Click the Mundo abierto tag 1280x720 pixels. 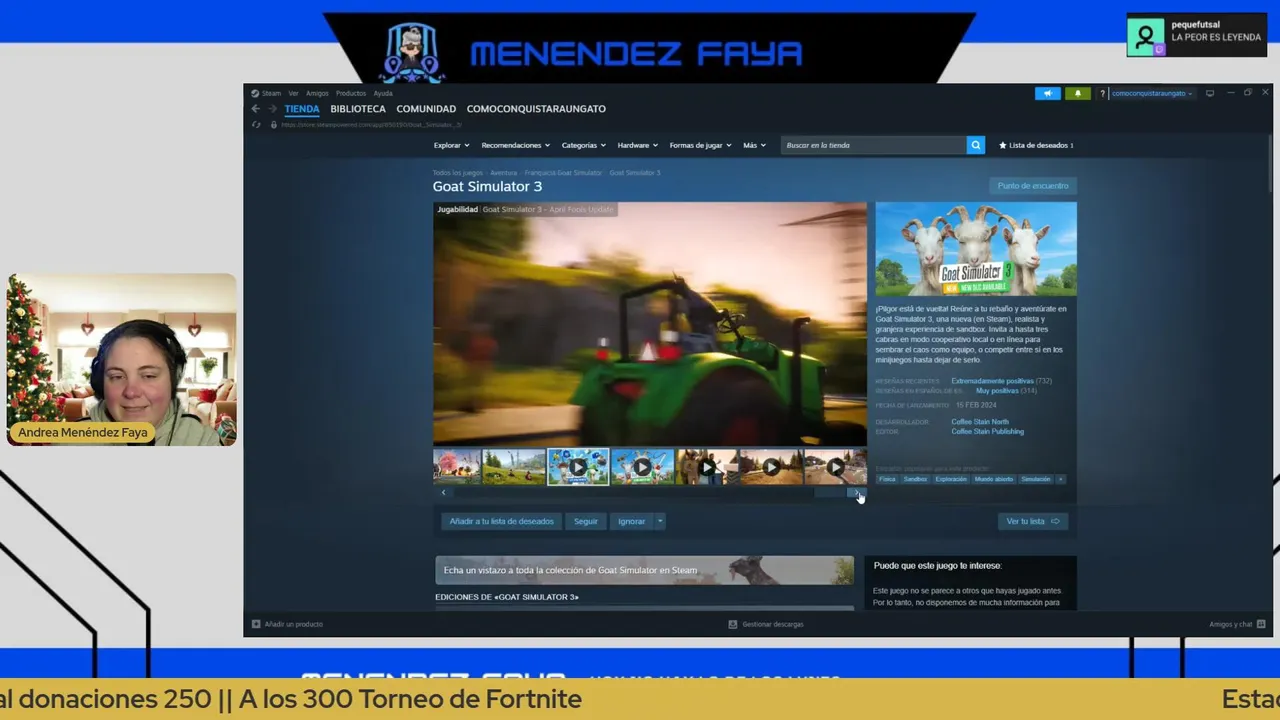click(x=994, y=479)
